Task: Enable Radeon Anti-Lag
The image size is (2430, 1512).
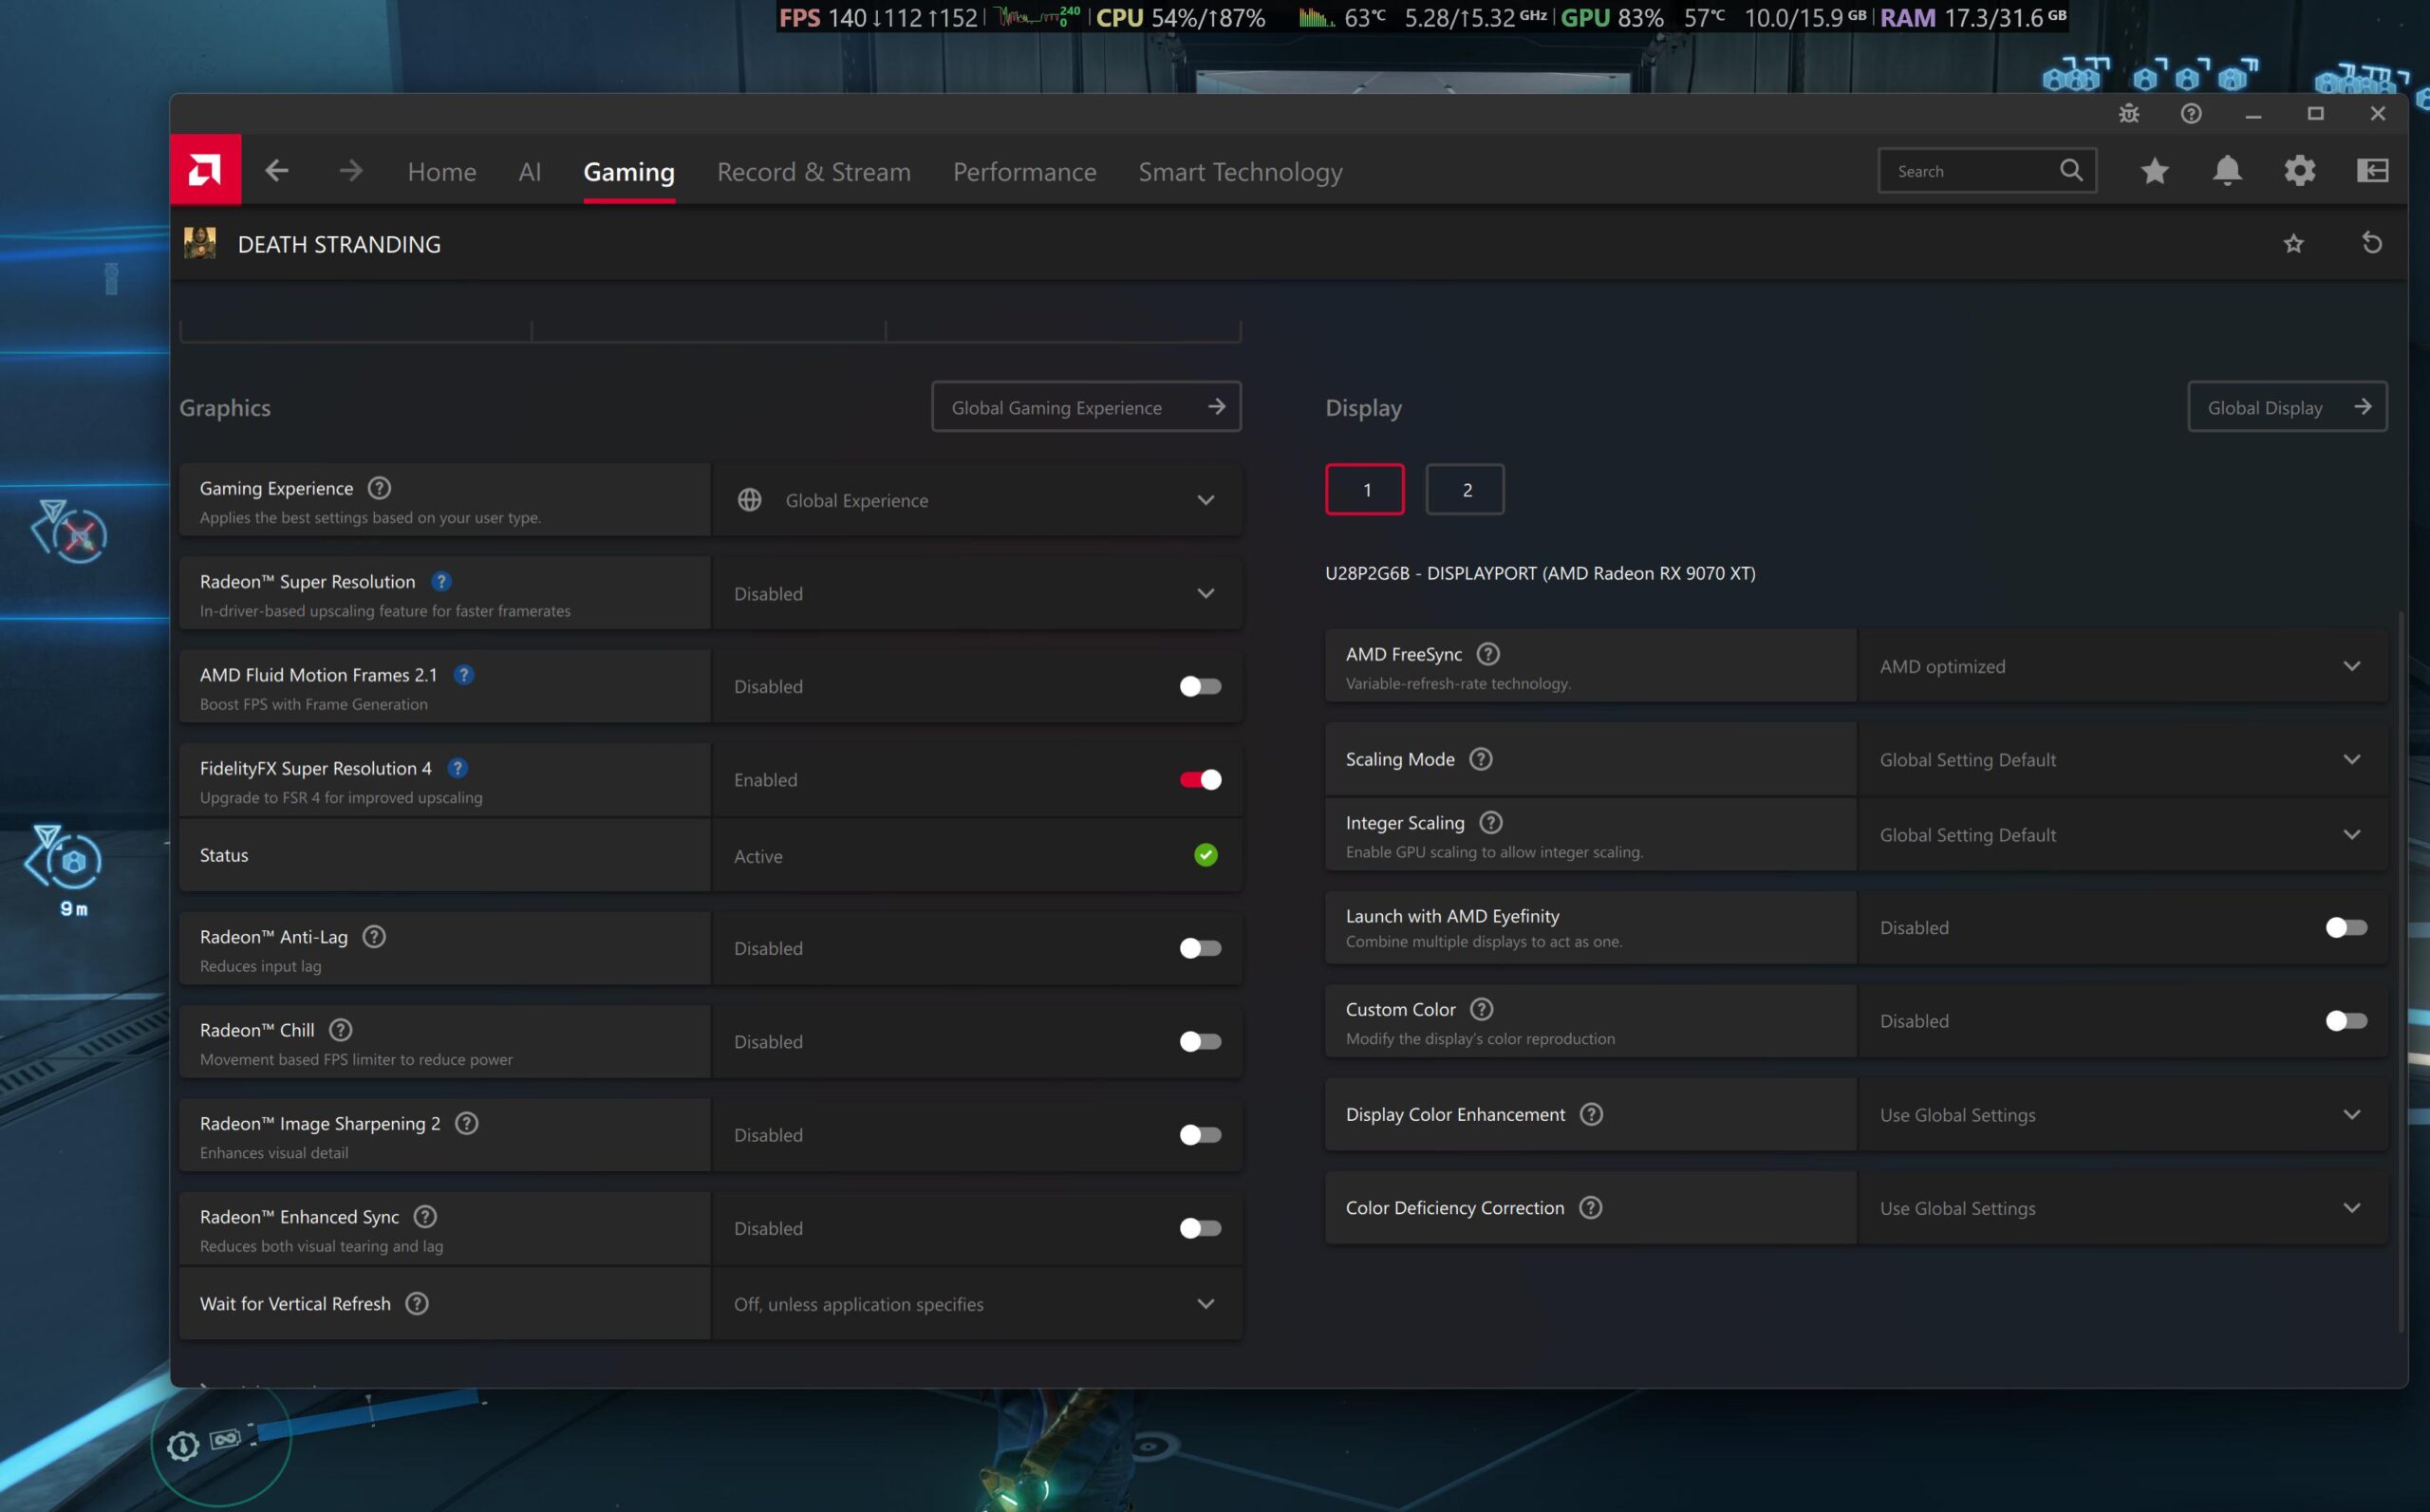Action: 1199,947
